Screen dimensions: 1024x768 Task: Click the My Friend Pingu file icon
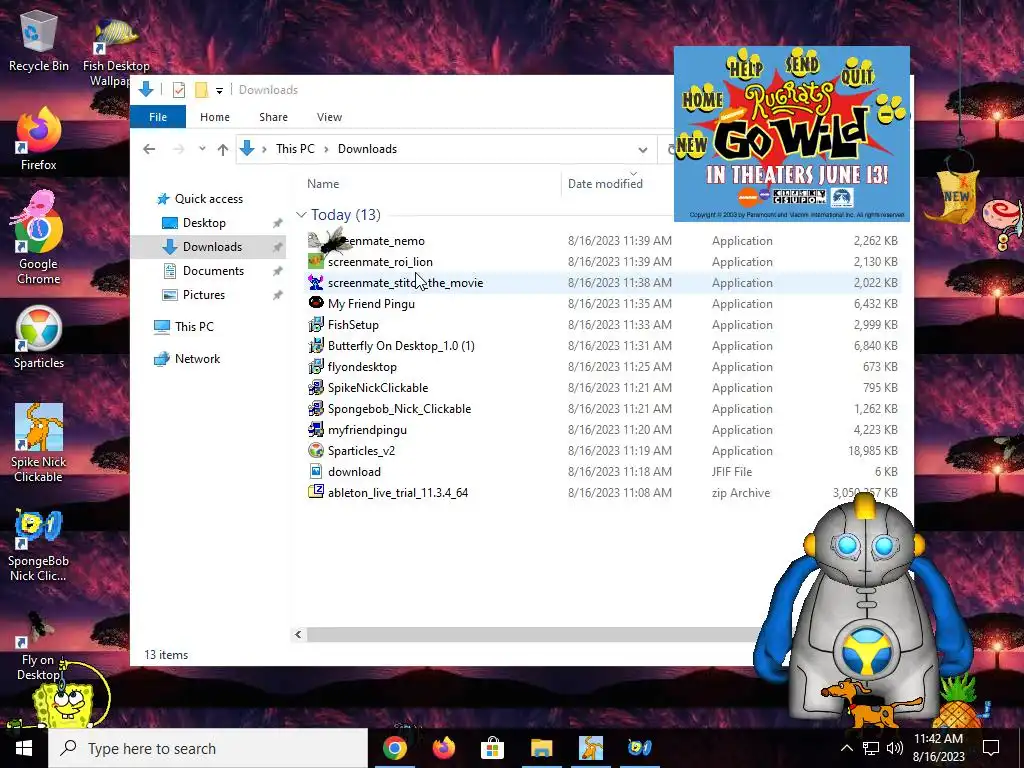(x=316, y=303)
